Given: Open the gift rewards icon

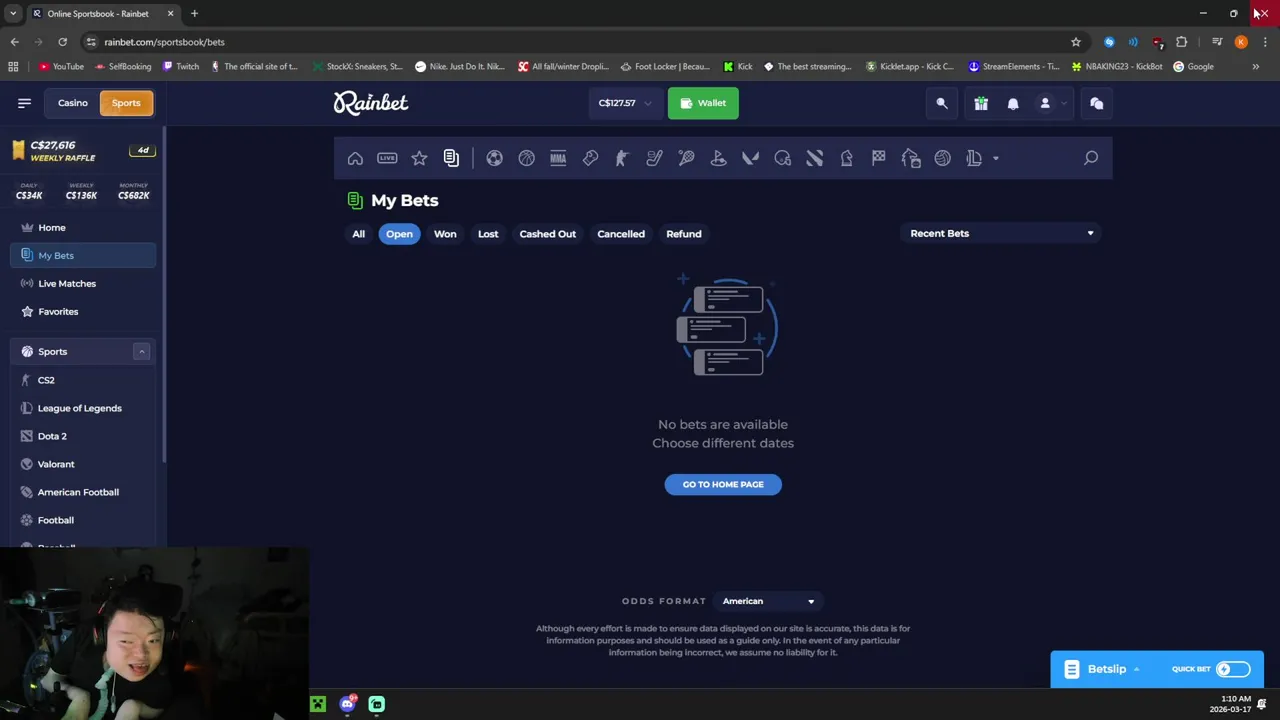Looking at the screenshot, I should point(981,103).
